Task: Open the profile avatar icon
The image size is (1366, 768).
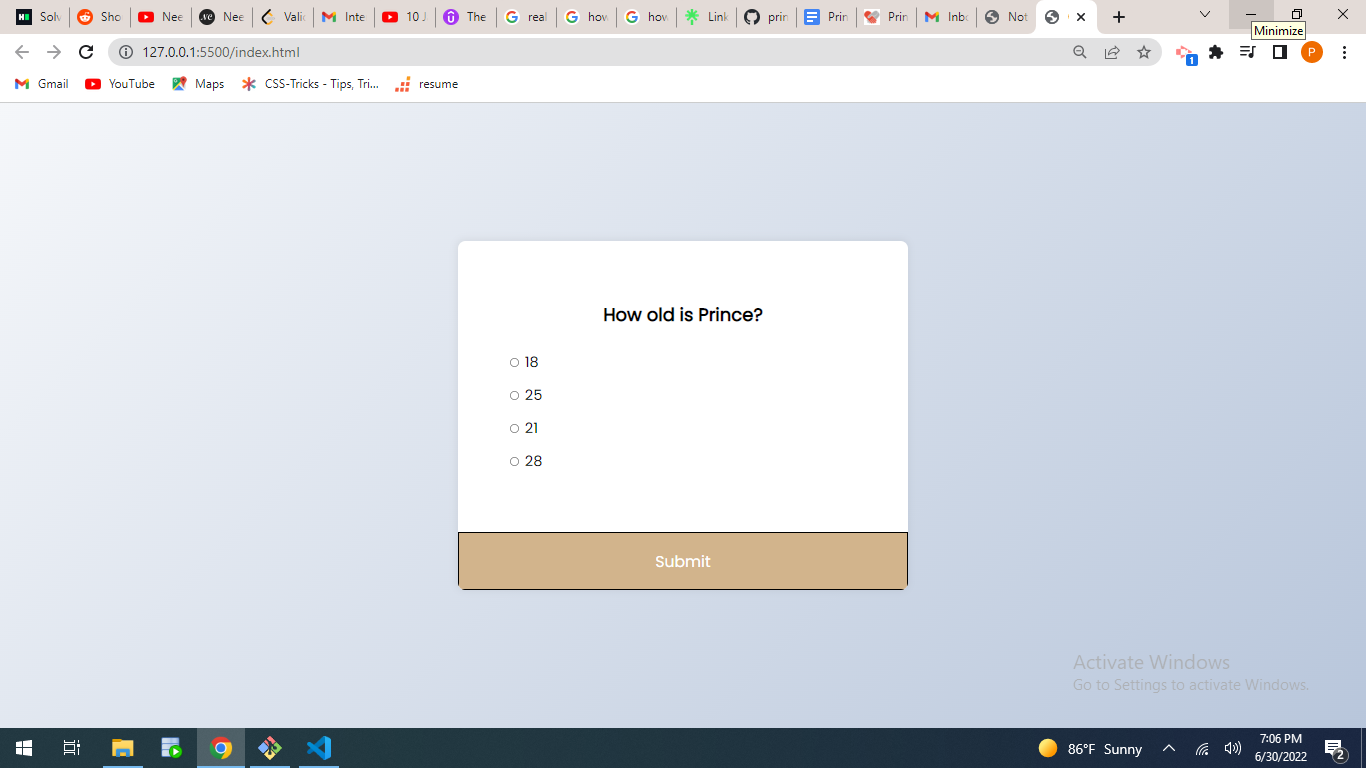Action: click(1311, 52)
